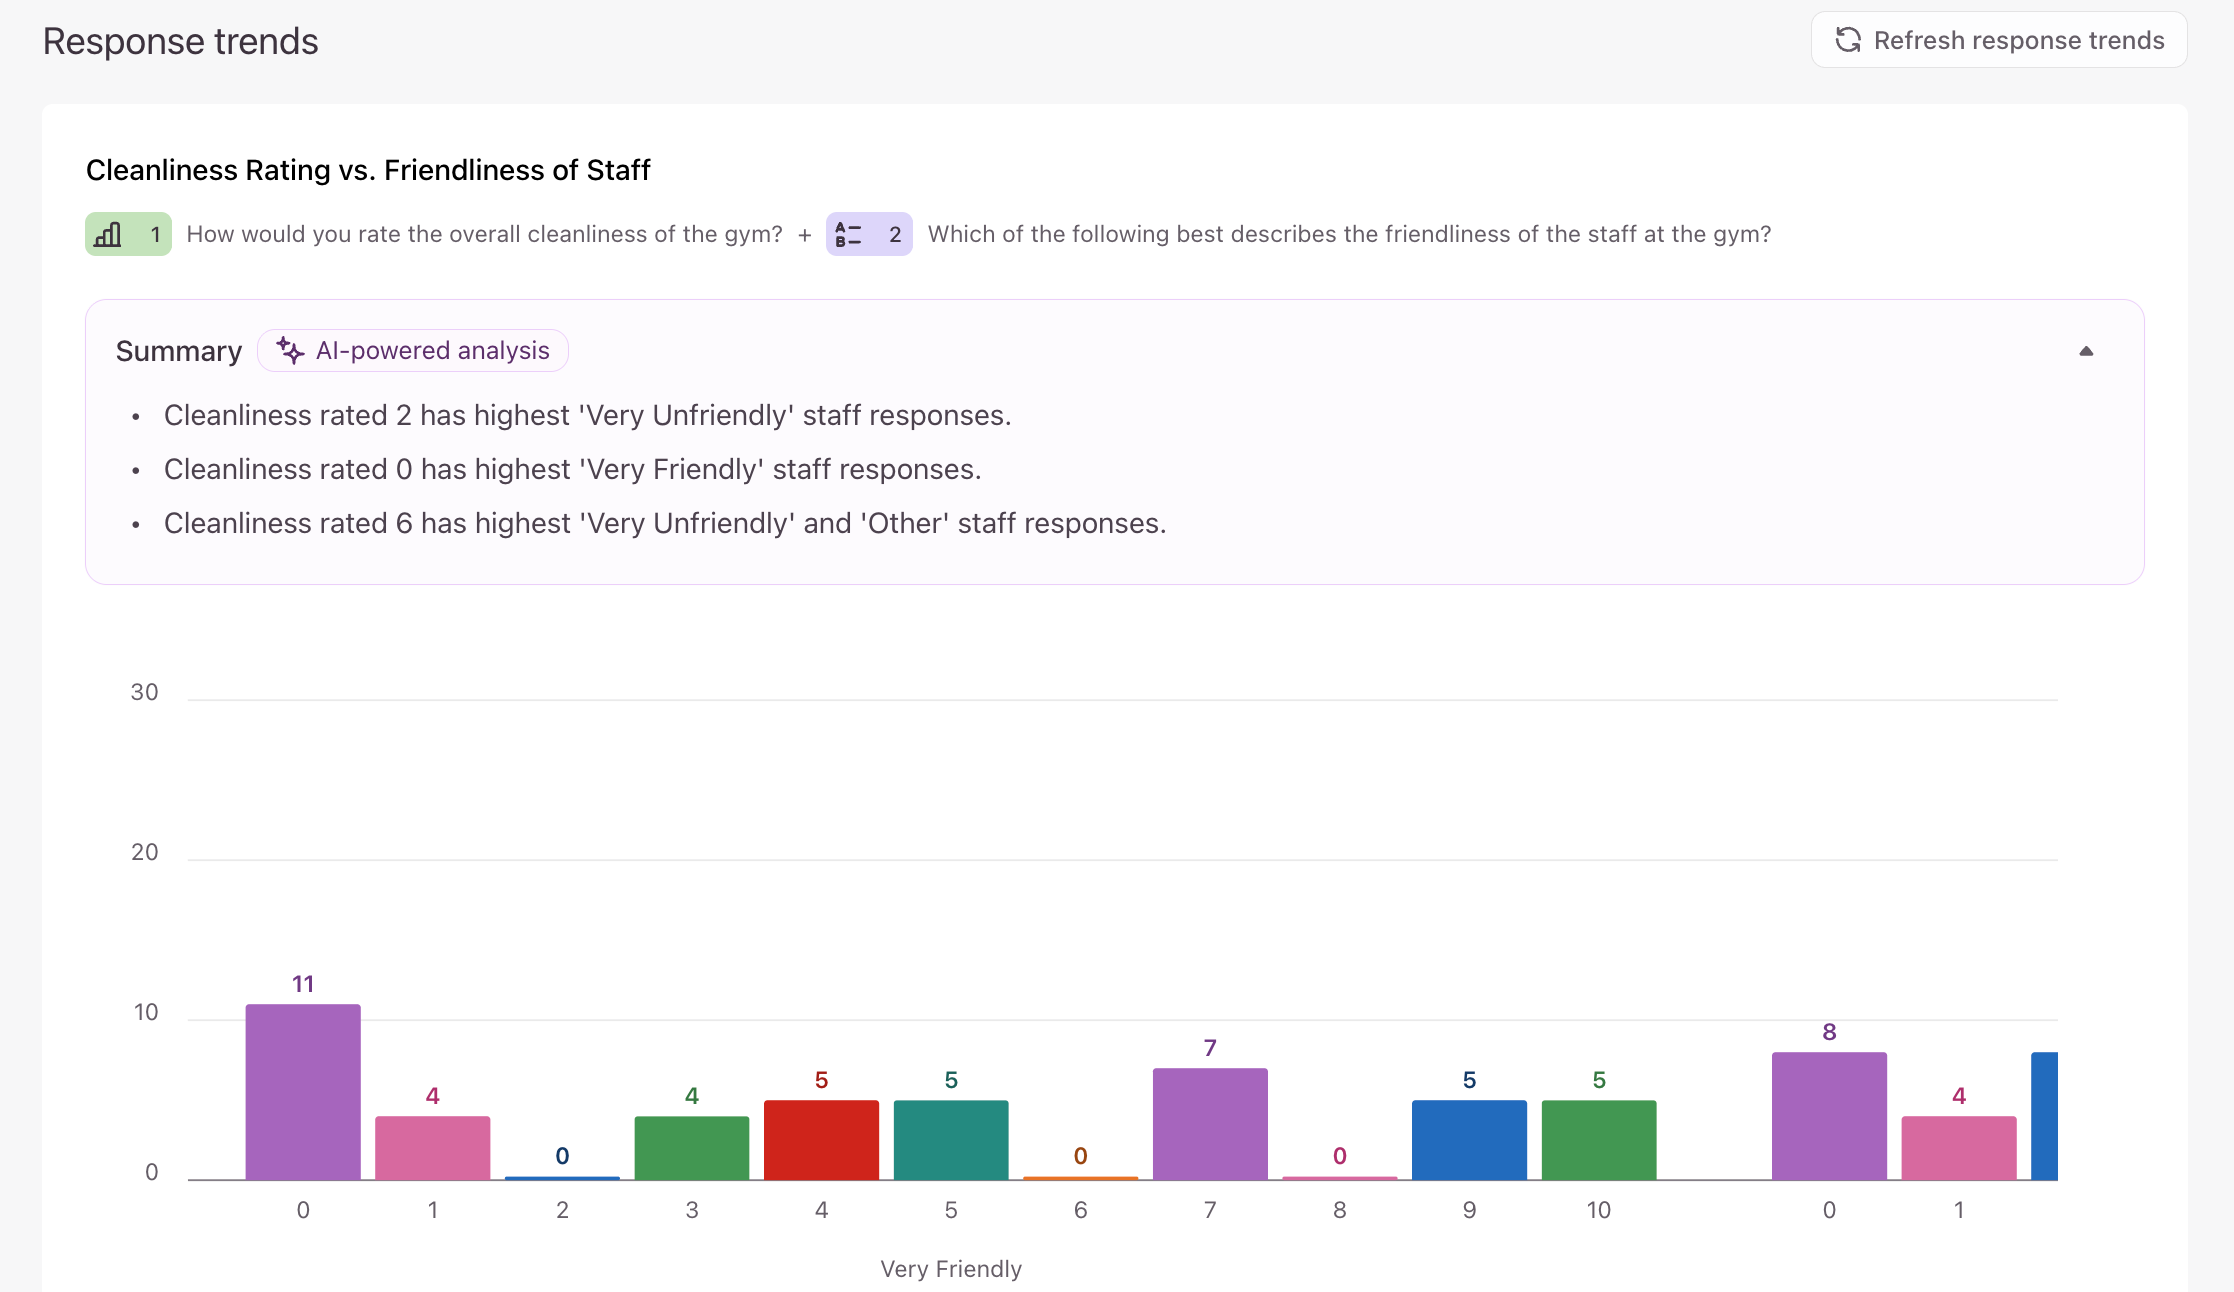The width and height of the screenshot is (2234, 1292).
Task: Click the cleanliness question text
Action: point(485,234)
